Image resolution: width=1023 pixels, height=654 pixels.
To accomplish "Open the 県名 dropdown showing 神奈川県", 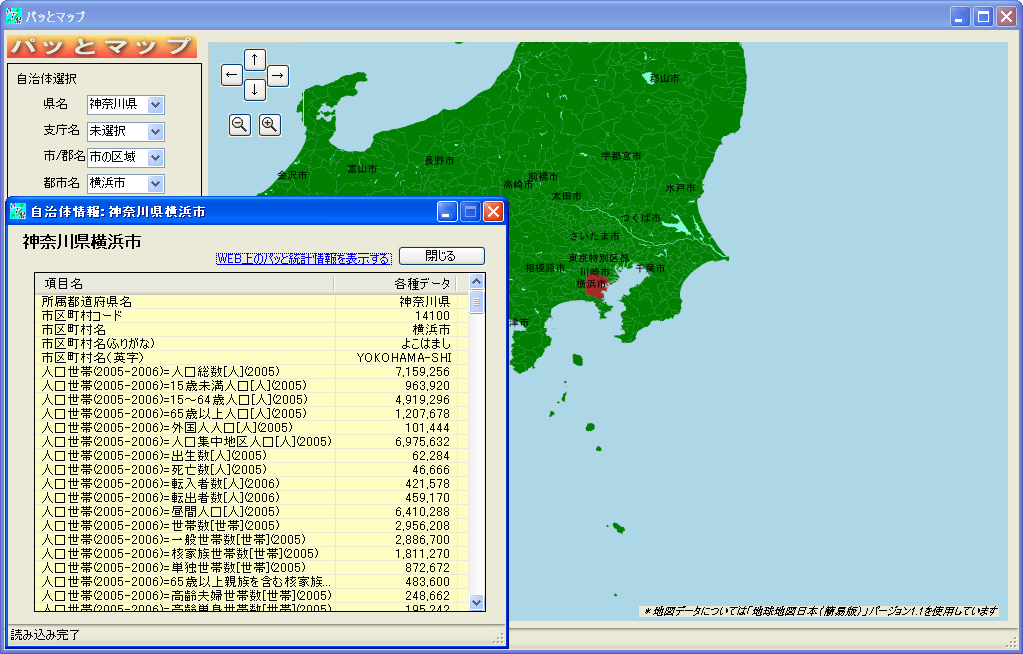I will point(155,104).
